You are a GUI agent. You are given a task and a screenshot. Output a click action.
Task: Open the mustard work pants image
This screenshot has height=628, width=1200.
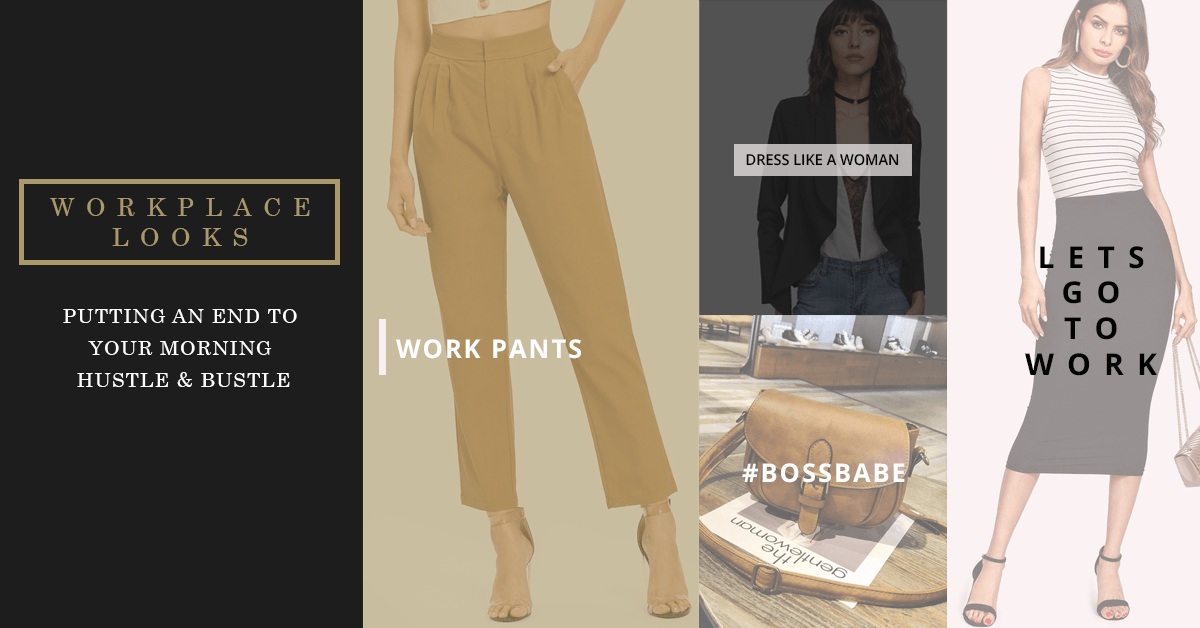530,314
